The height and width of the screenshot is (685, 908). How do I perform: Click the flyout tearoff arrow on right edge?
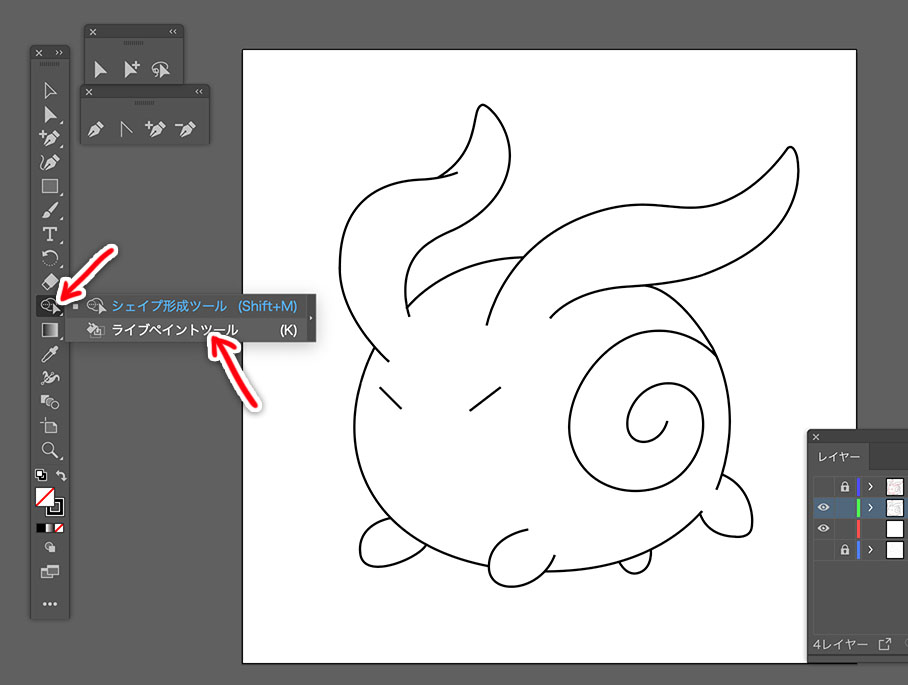(x=312, y=318)
